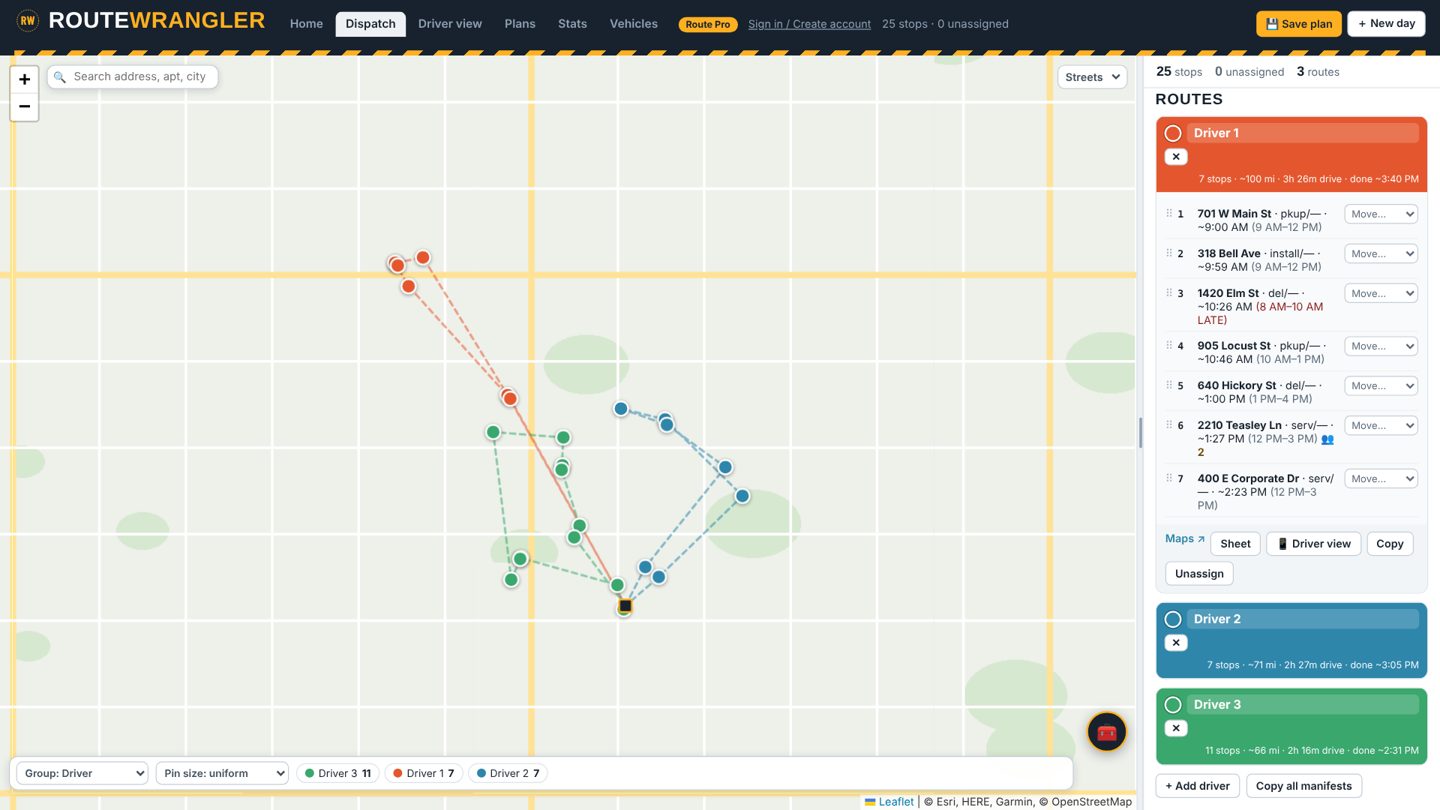Follow Sign in / Create account link
Viewport: 1440px width, 810px height.
(x=810, y=24)
